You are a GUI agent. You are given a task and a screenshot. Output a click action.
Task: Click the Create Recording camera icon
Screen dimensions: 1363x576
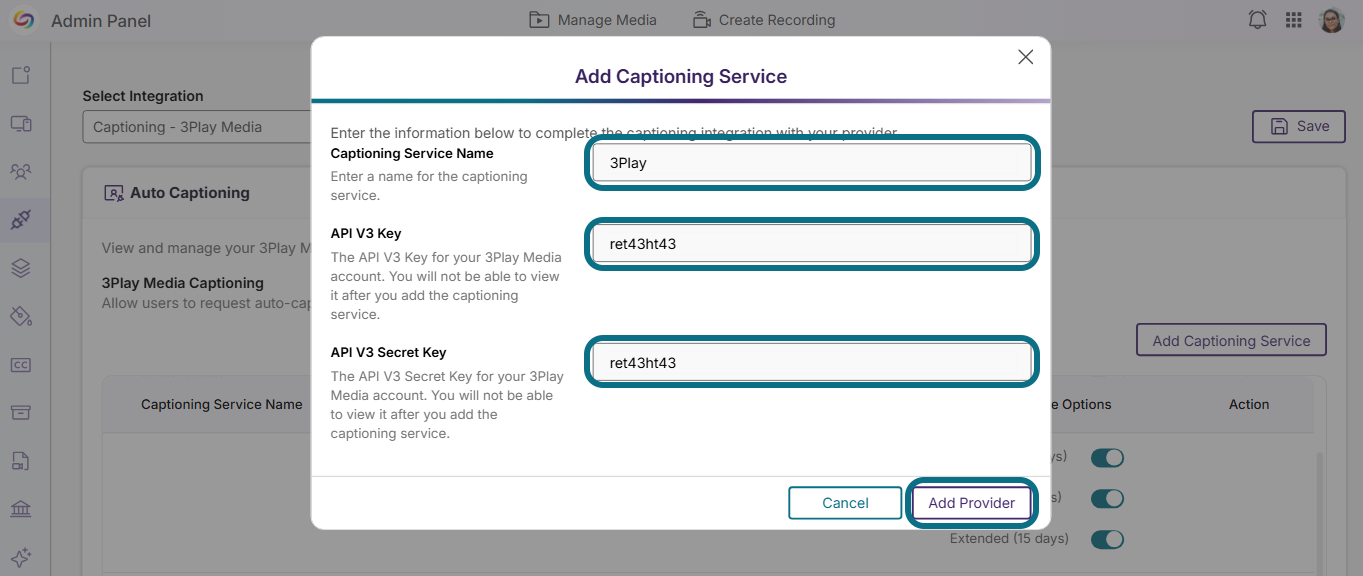701,20
